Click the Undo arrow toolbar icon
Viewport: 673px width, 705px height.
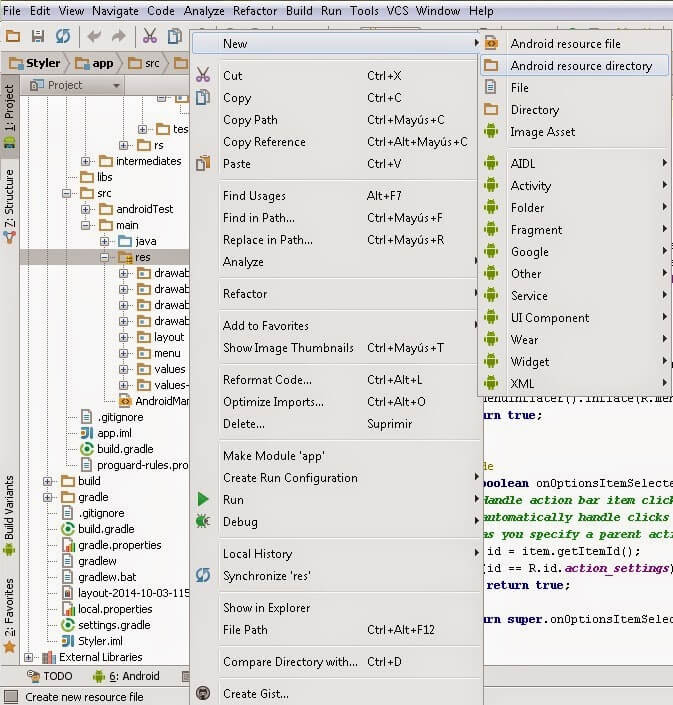coord(94,36)
